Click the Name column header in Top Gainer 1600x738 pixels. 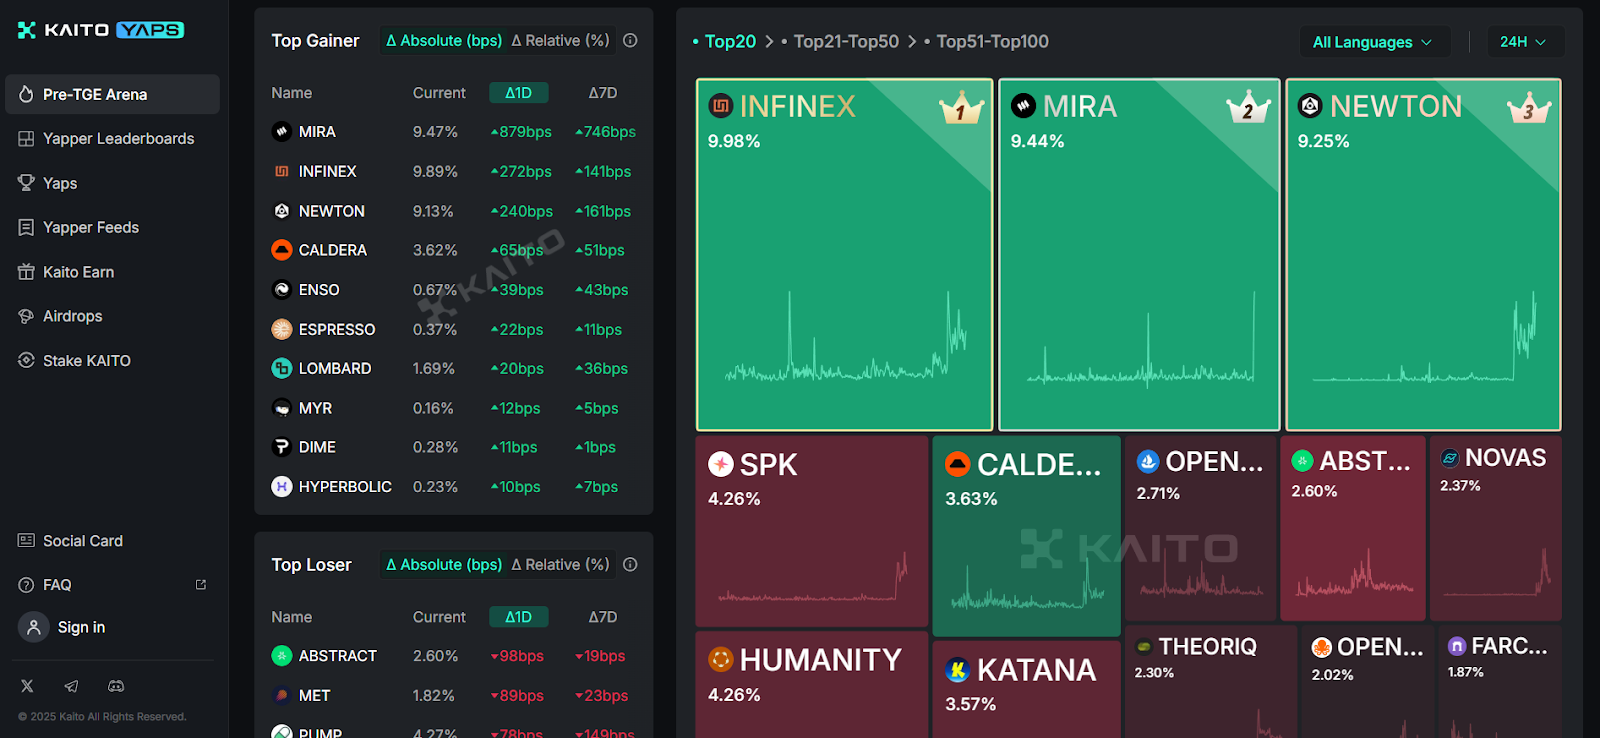pyautogui.click(x=292, y=93)
